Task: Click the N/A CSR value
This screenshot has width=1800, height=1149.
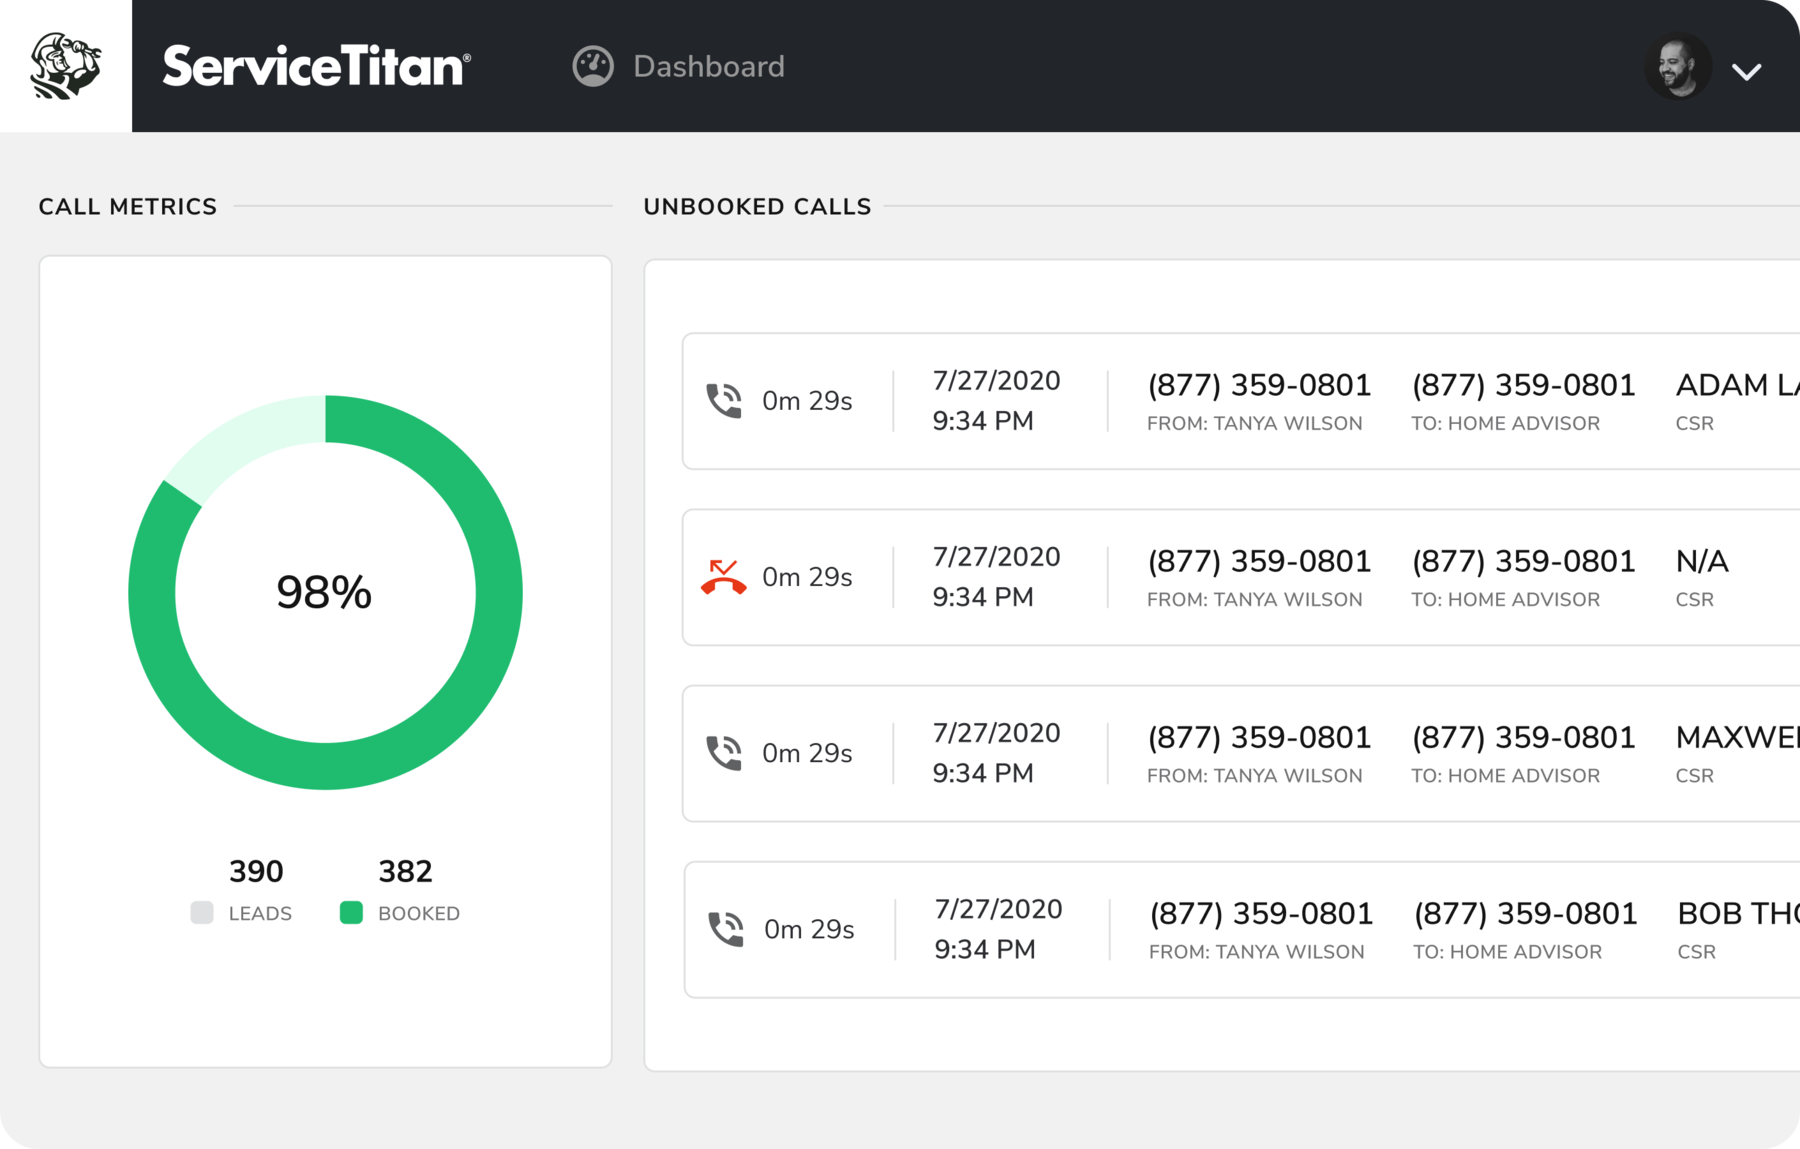Action: (x=1702, y=561)
